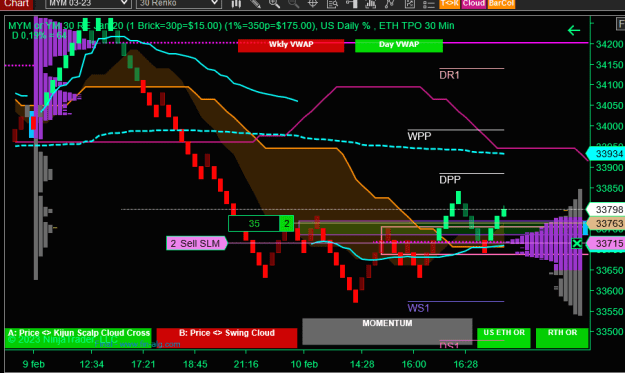Select the 2 Sell SLM order flag
This screenshot has height=373, width=625.
point(197,243)
